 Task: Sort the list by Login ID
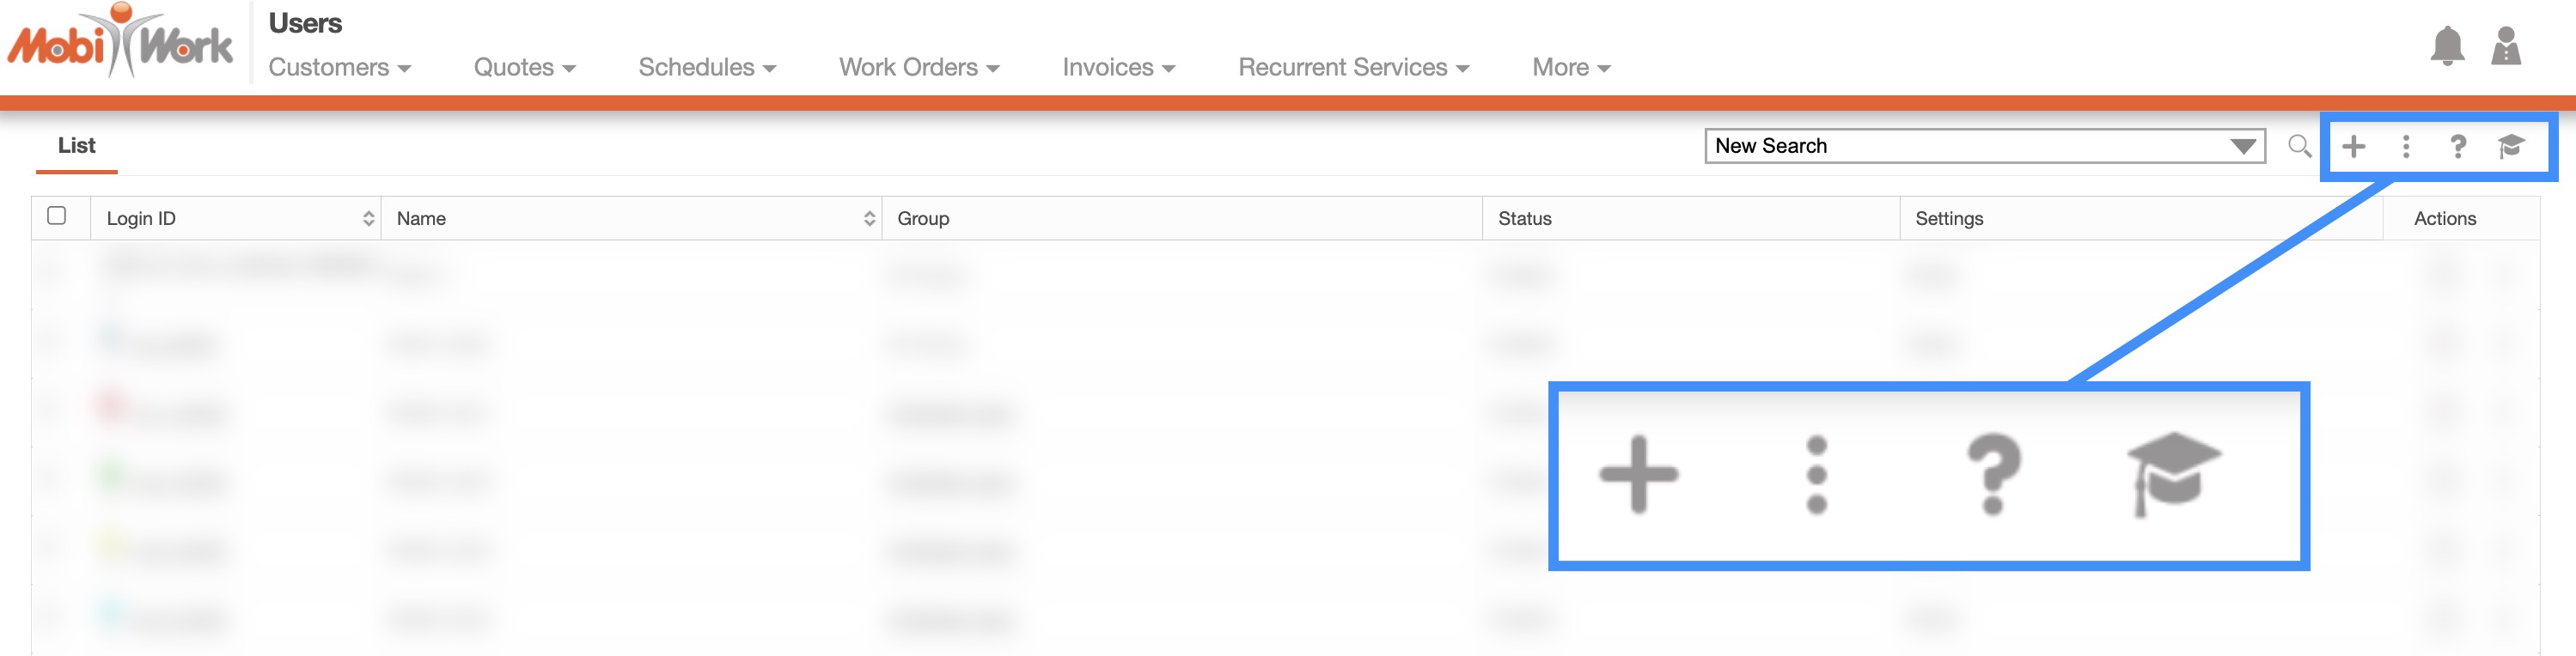368,218
